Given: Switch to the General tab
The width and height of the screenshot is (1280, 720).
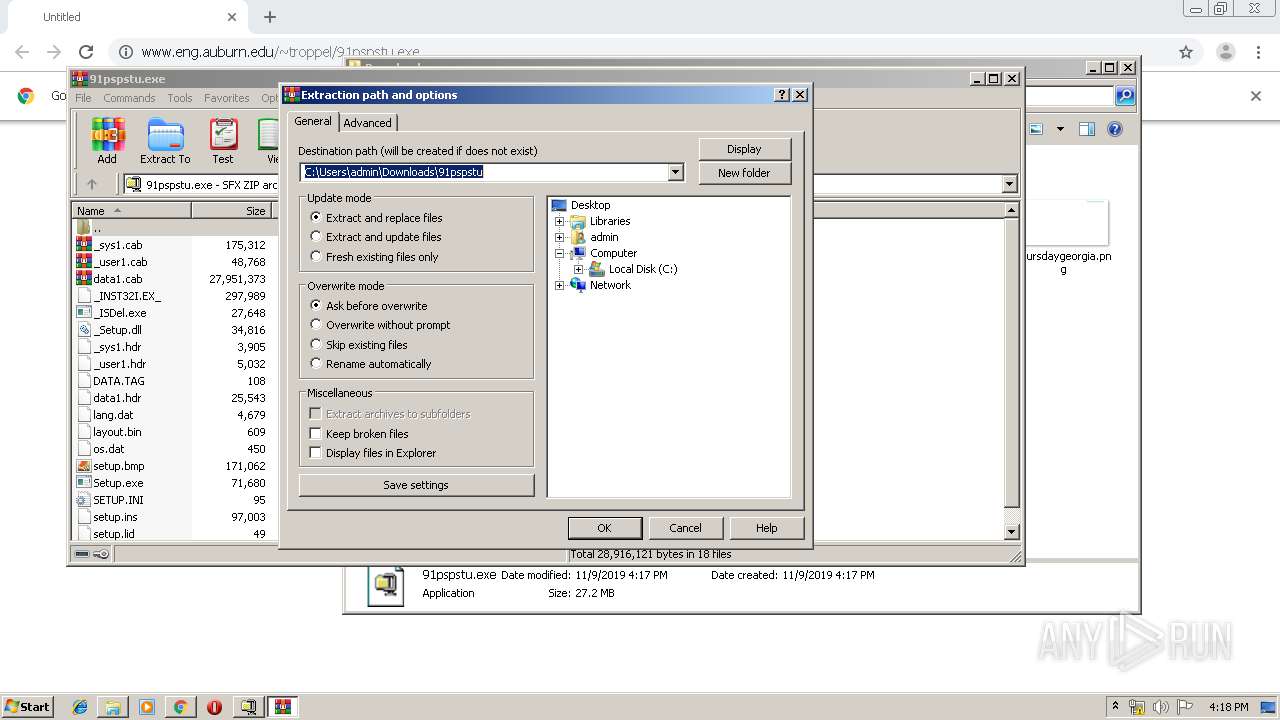Looking at the screenshot, I should click(x=313, y=121).
